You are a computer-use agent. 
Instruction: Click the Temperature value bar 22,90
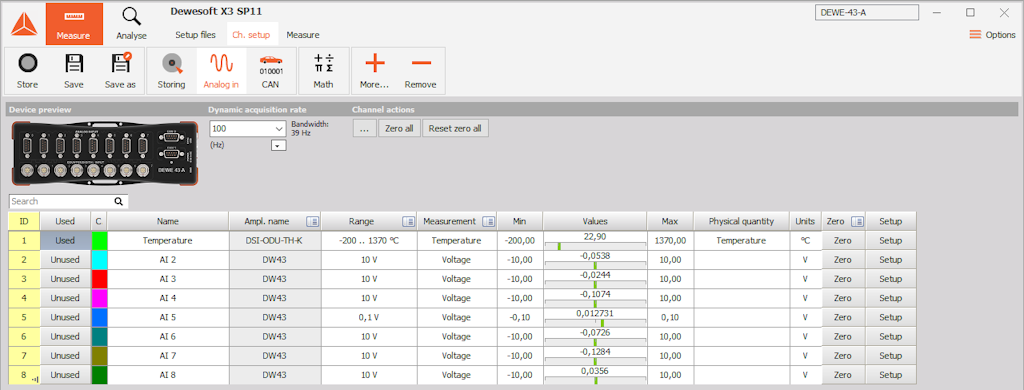[595, 240]
